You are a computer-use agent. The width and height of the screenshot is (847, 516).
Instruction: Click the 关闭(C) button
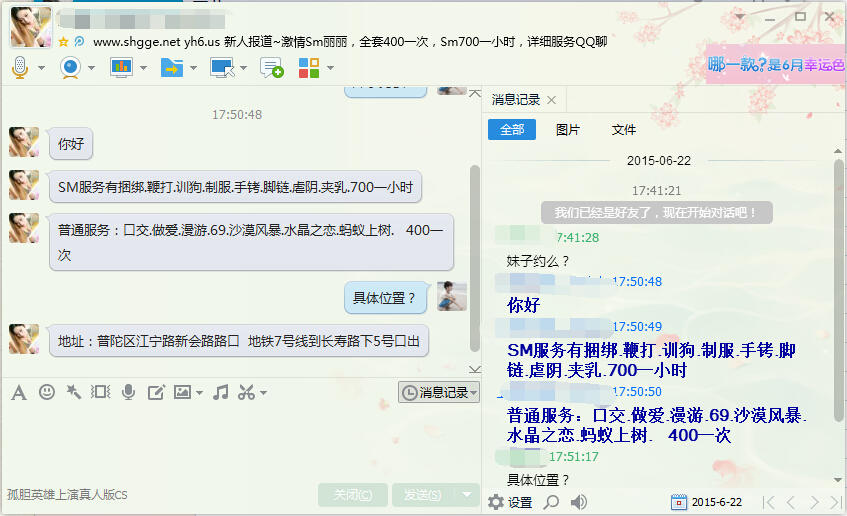coord(353,495)
